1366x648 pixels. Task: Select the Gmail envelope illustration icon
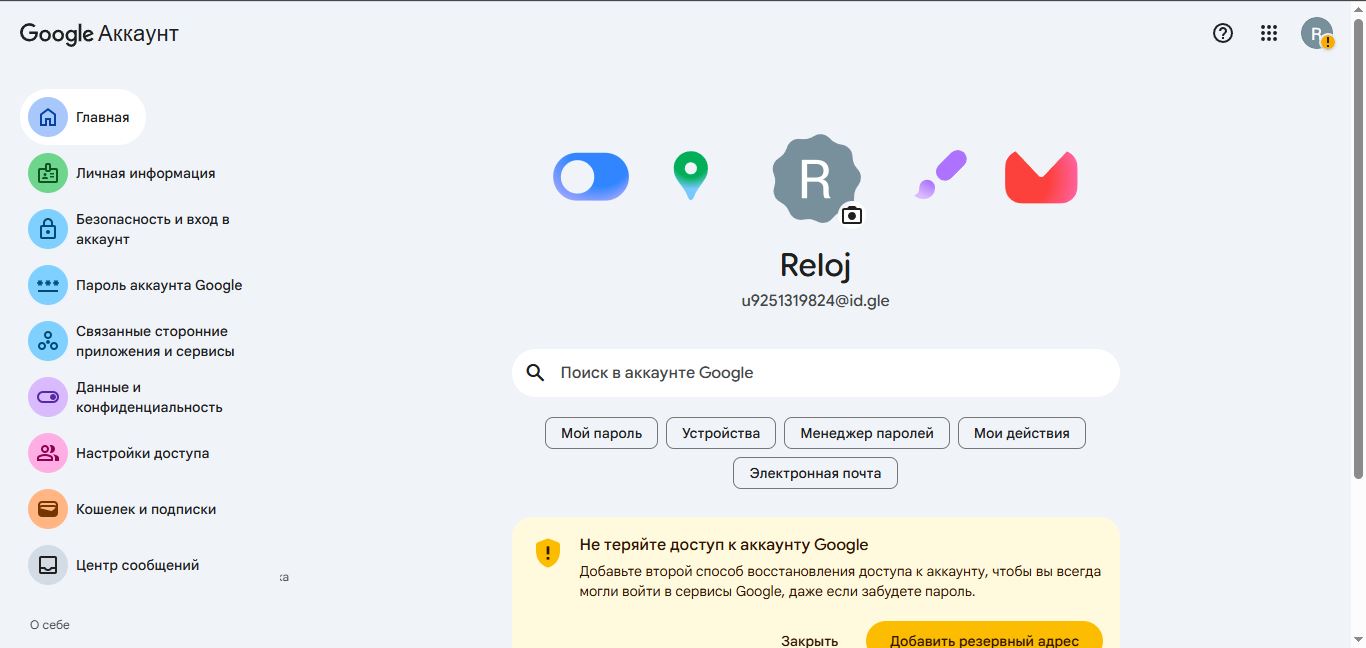[1041, 176]
